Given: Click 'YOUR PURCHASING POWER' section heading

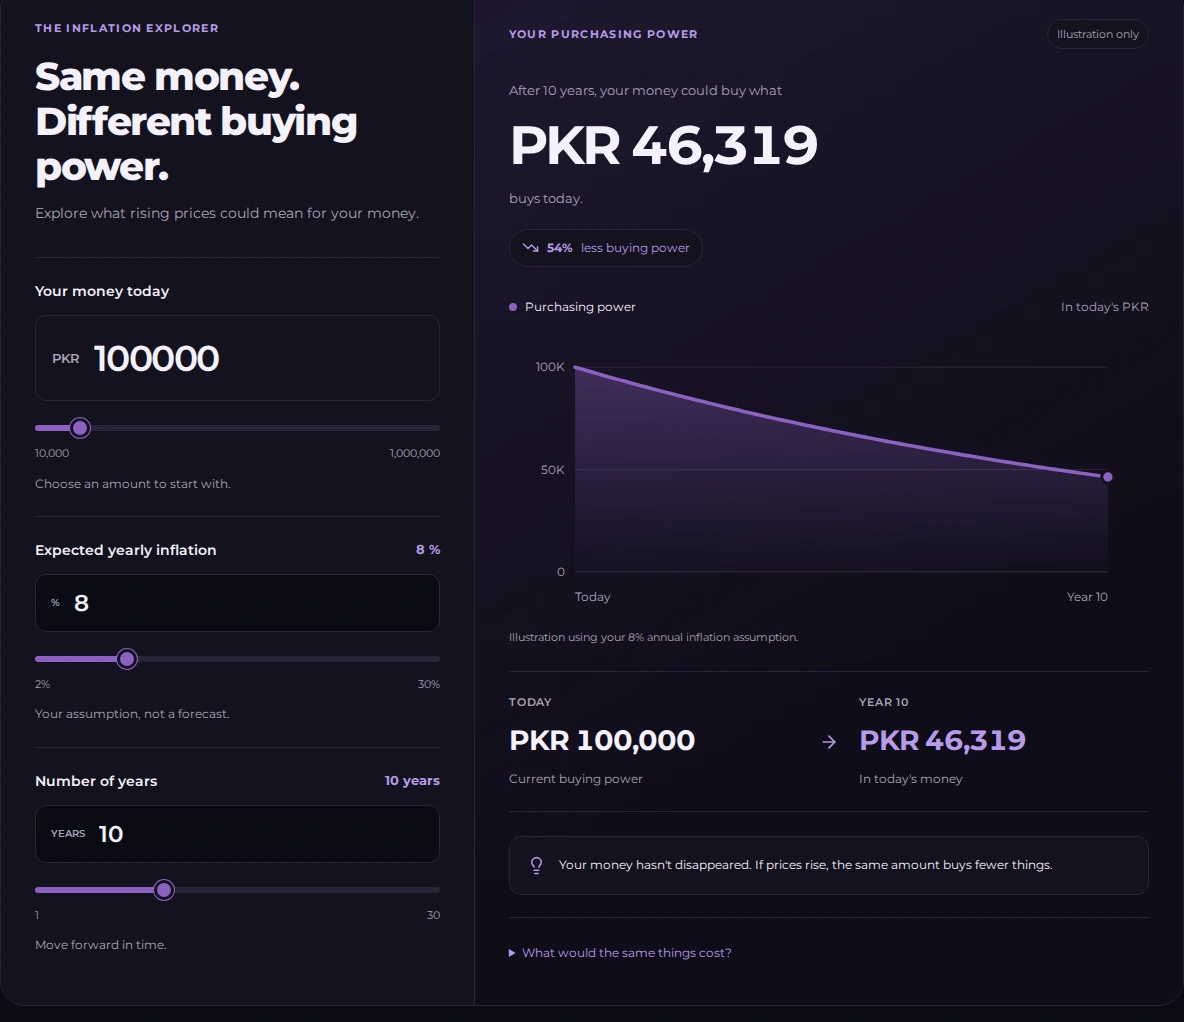Looking at the screenshot, I should pyautogui.click(x=603, y=34).
